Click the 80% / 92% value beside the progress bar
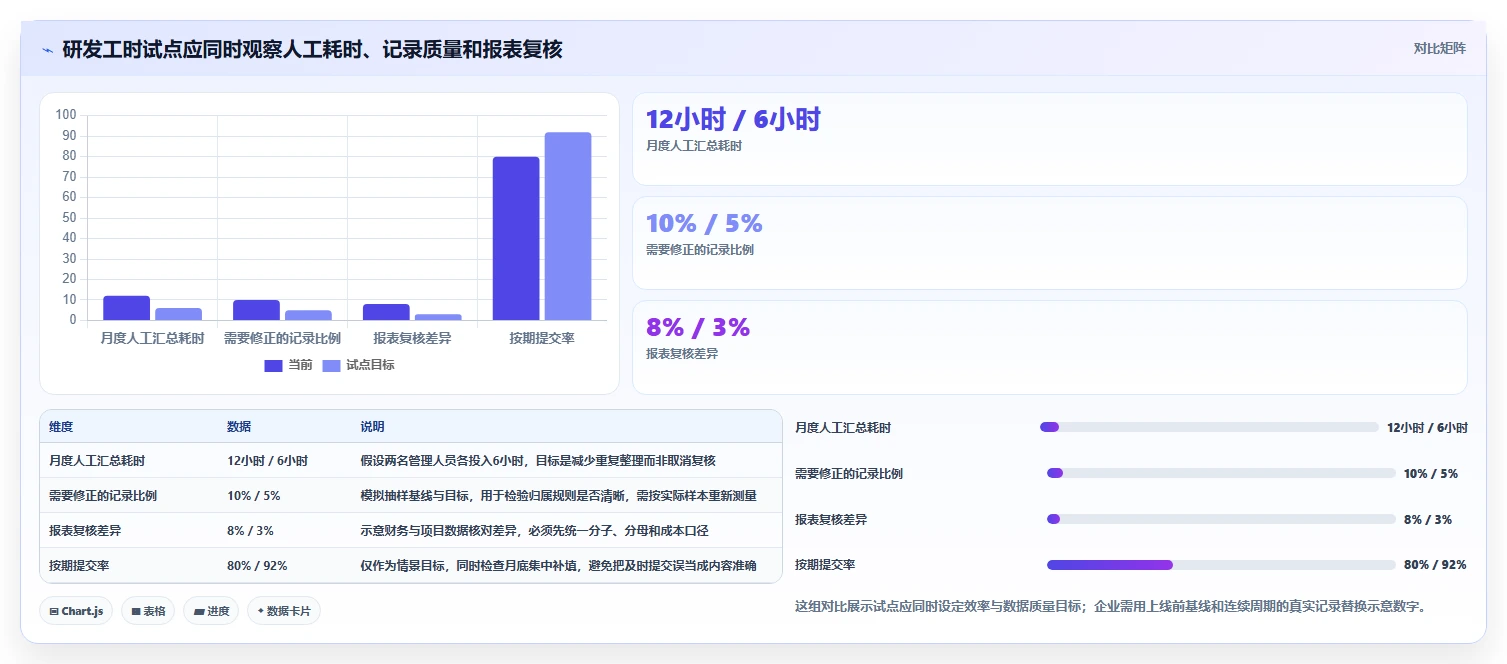 point(1435,565)
